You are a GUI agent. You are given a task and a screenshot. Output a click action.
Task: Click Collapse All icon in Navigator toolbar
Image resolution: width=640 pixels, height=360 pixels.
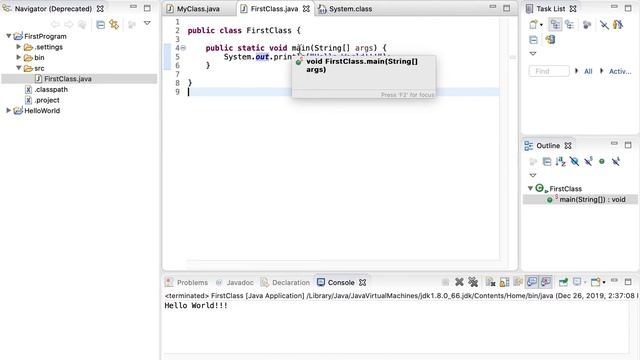pos(100,25)
